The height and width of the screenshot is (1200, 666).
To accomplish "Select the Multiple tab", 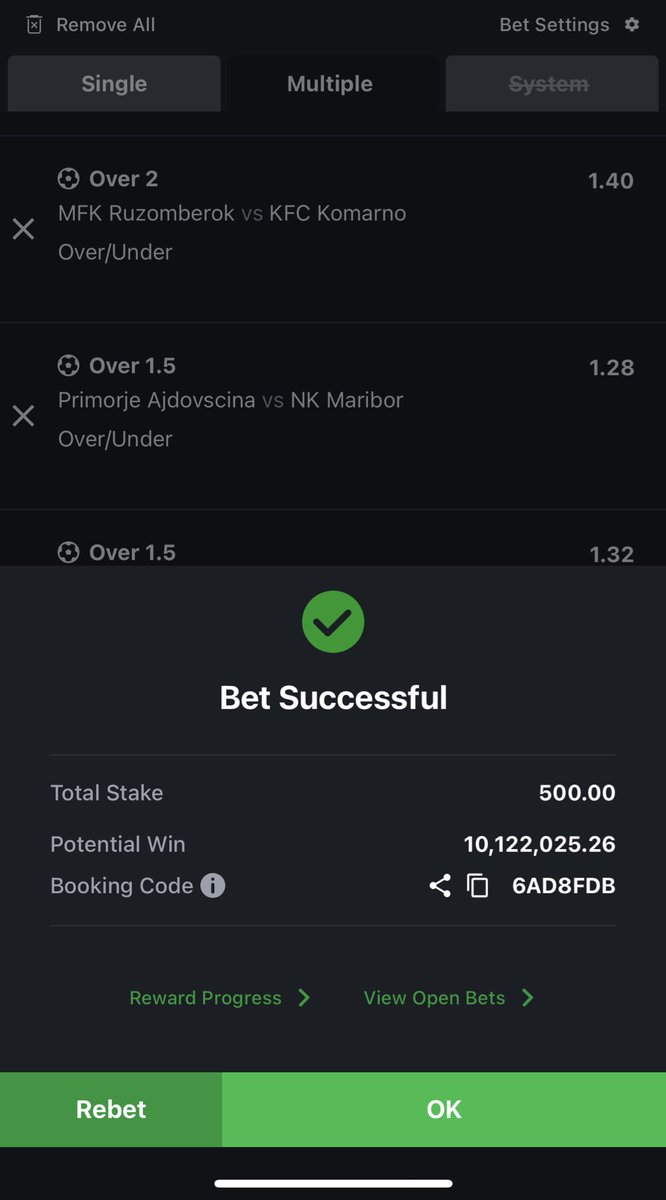I will pyautogui.click(x=330, y=84).
